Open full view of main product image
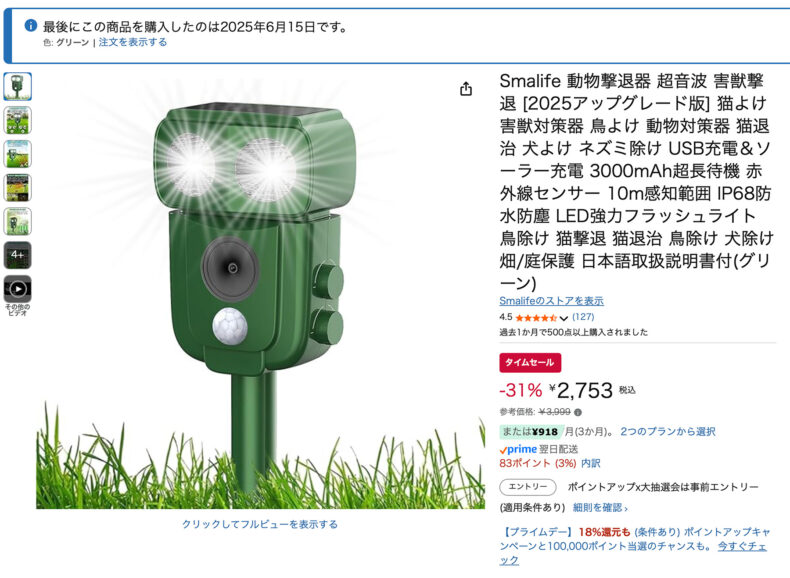Screen dimensions: 790x578 click(x=260, y=524)
